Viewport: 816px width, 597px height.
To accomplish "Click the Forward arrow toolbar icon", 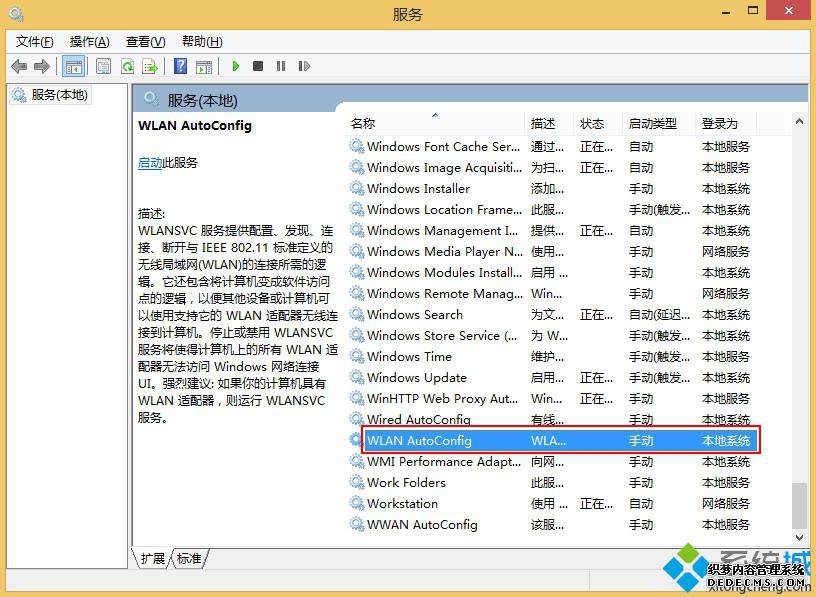I will click(x=42, y=66).
